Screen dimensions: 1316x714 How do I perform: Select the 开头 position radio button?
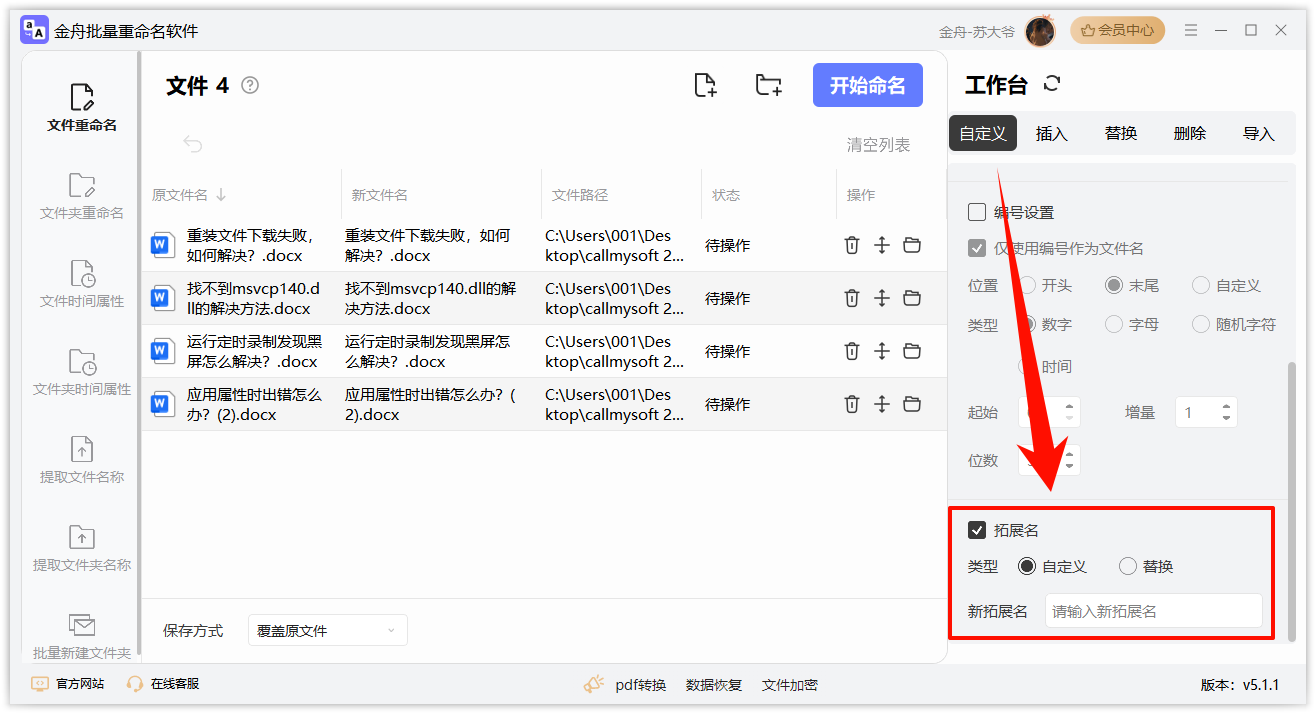point(1028,285)
